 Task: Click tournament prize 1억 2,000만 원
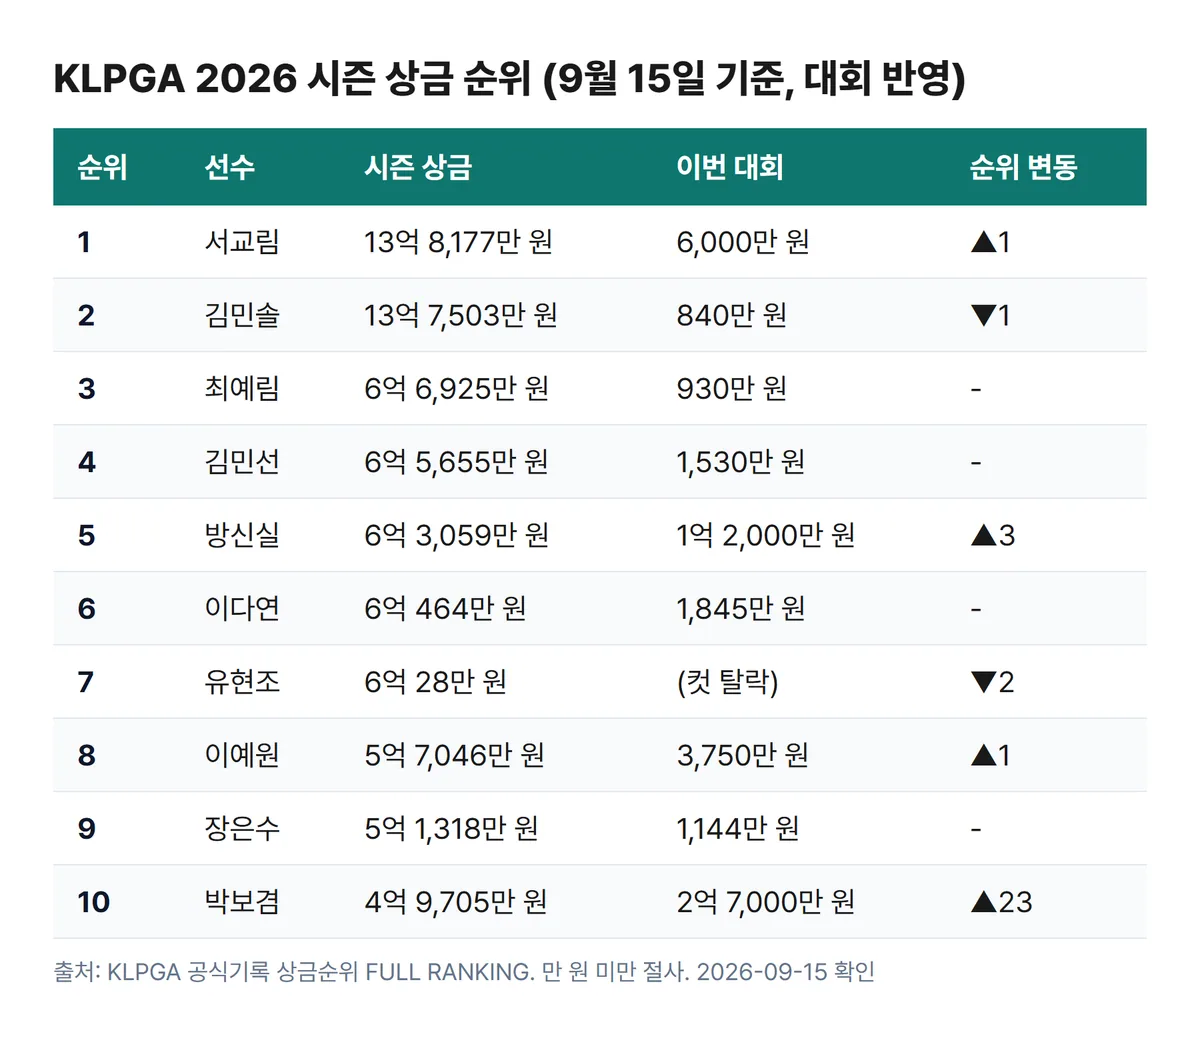coord(766,535)
